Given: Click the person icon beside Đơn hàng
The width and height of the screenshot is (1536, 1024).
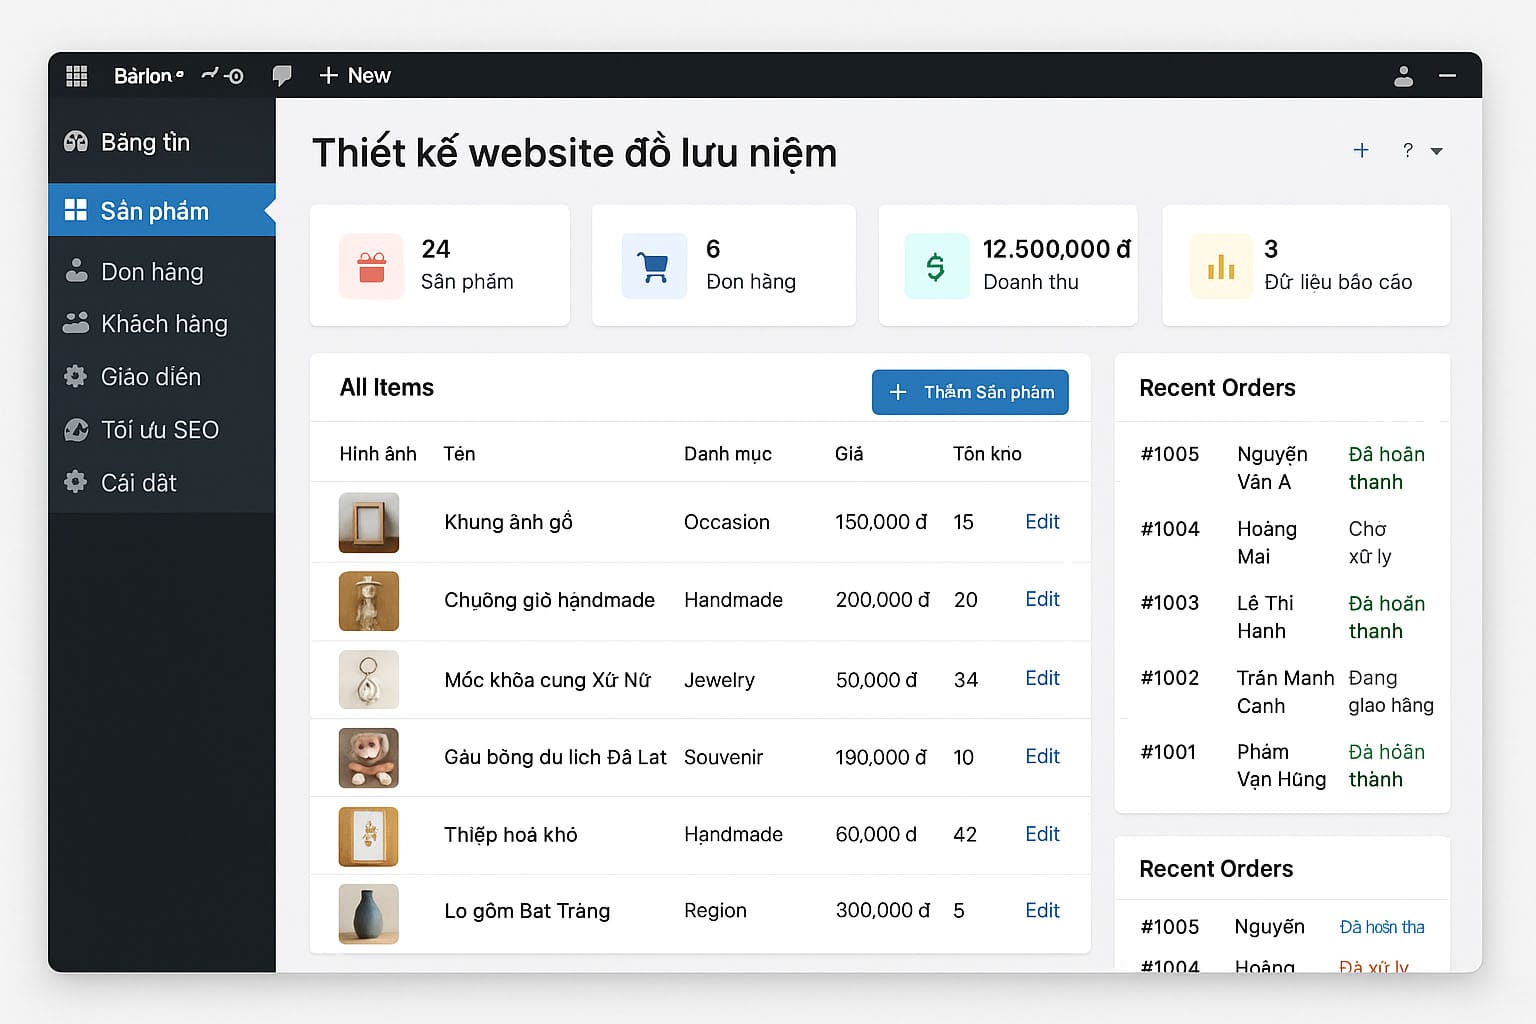Looking at the screenshot, I should [76, 271].
